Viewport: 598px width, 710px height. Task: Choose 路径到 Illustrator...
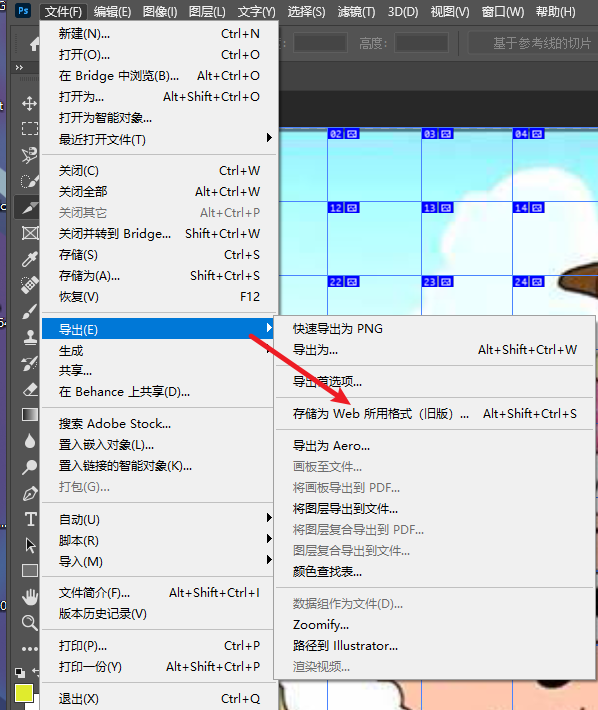pyautogui.click(x=435, y=645)
